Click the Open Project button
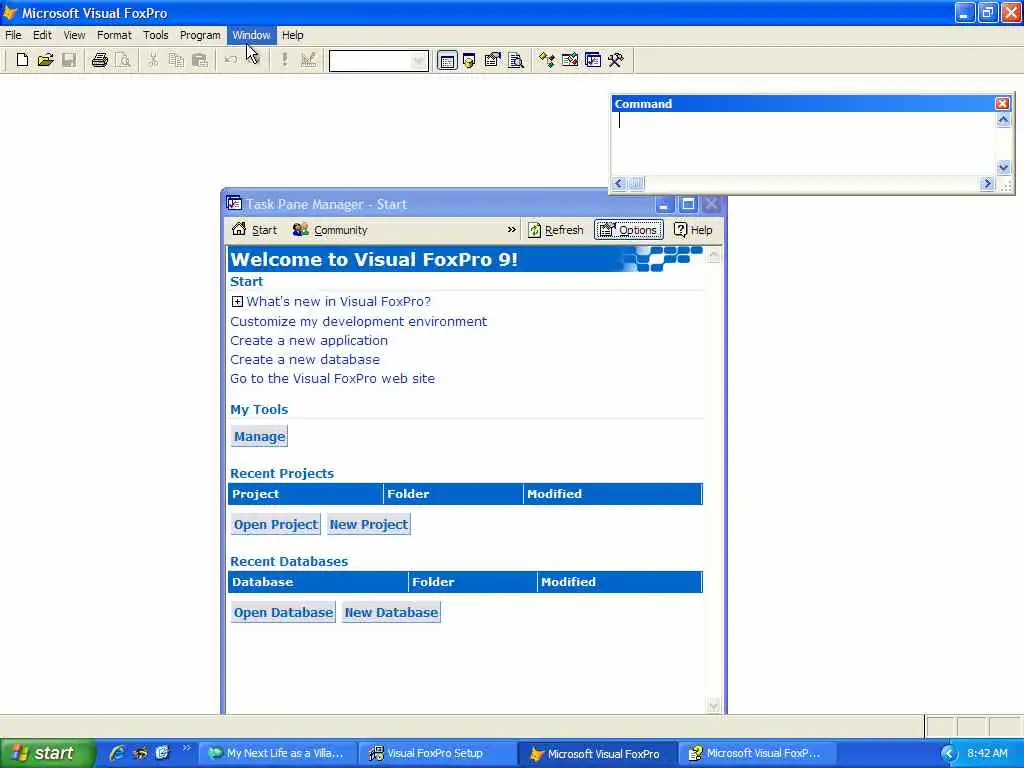This screenshot has height=768, width=1024. coord(276,524)
